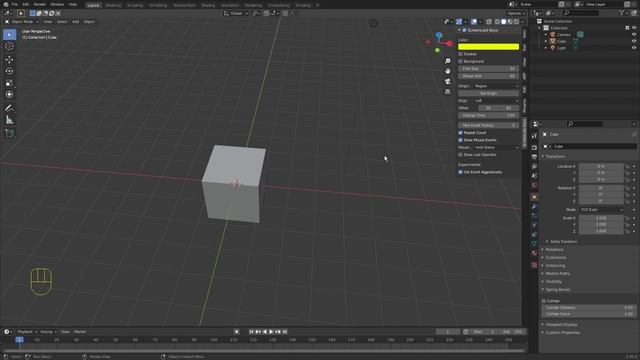Open the Align Left dropdown

pos(497,100)
